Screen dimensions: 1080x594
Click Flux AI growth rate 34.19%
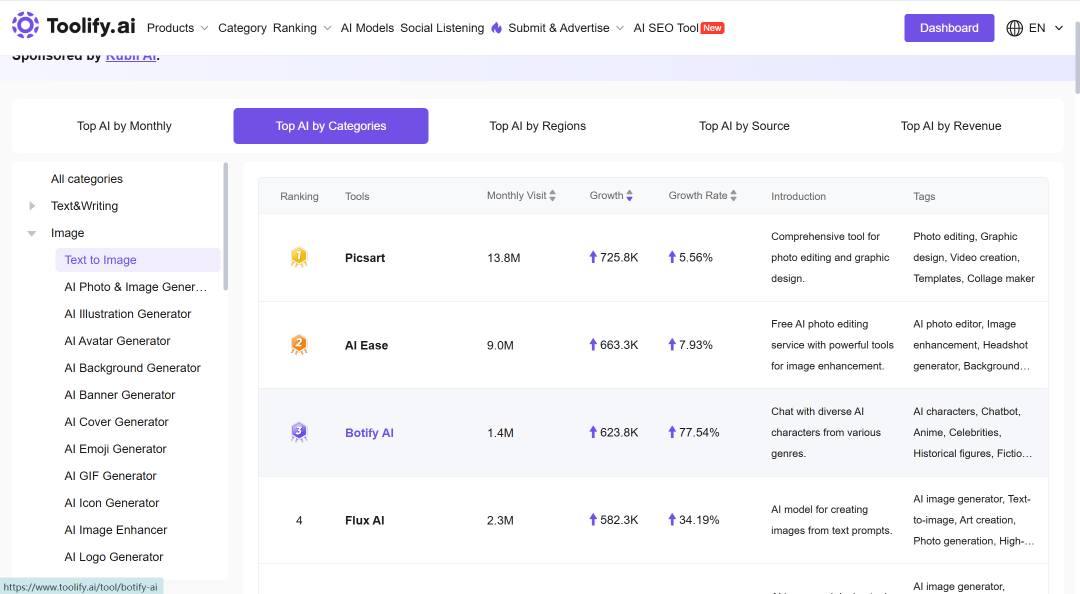pos(699,520)
